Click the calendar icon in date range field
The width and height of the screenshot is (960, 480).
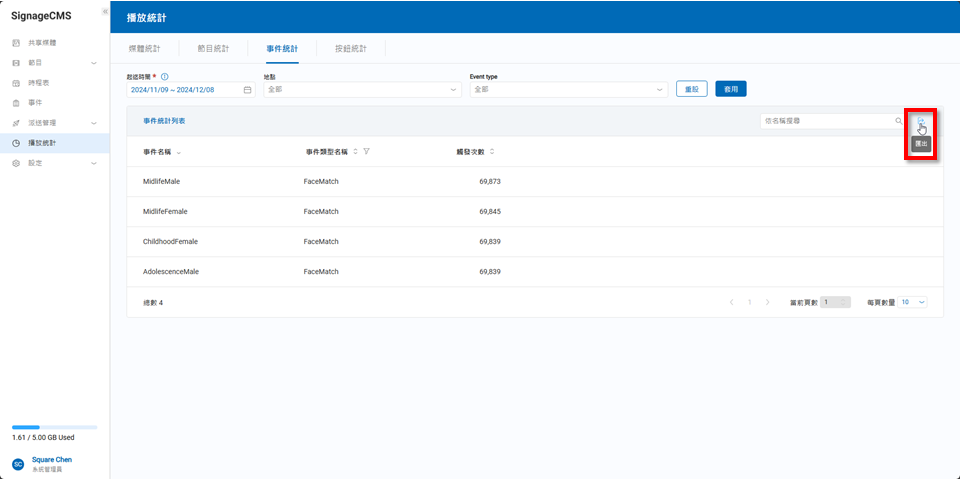pos(247,89)
